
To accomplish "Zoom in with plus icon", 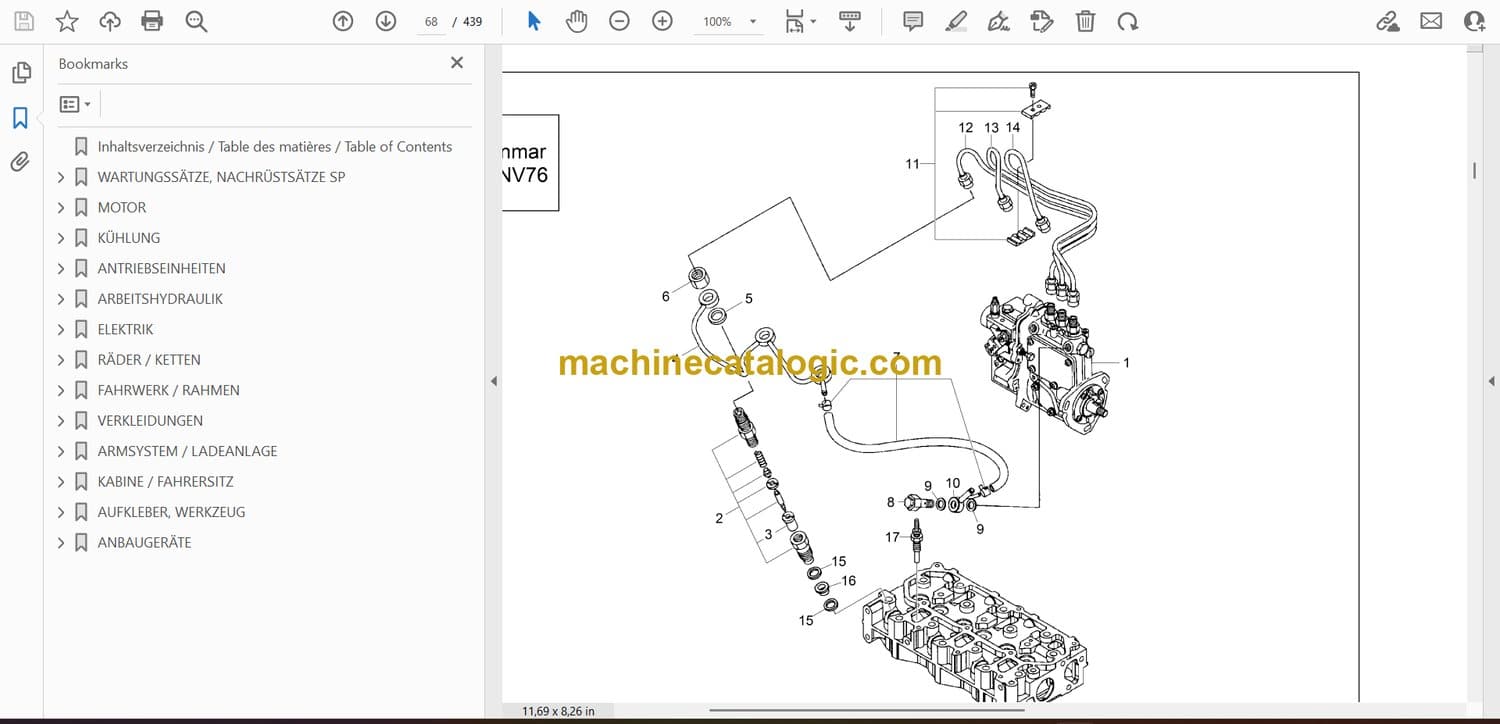I will tap(662, 21).
